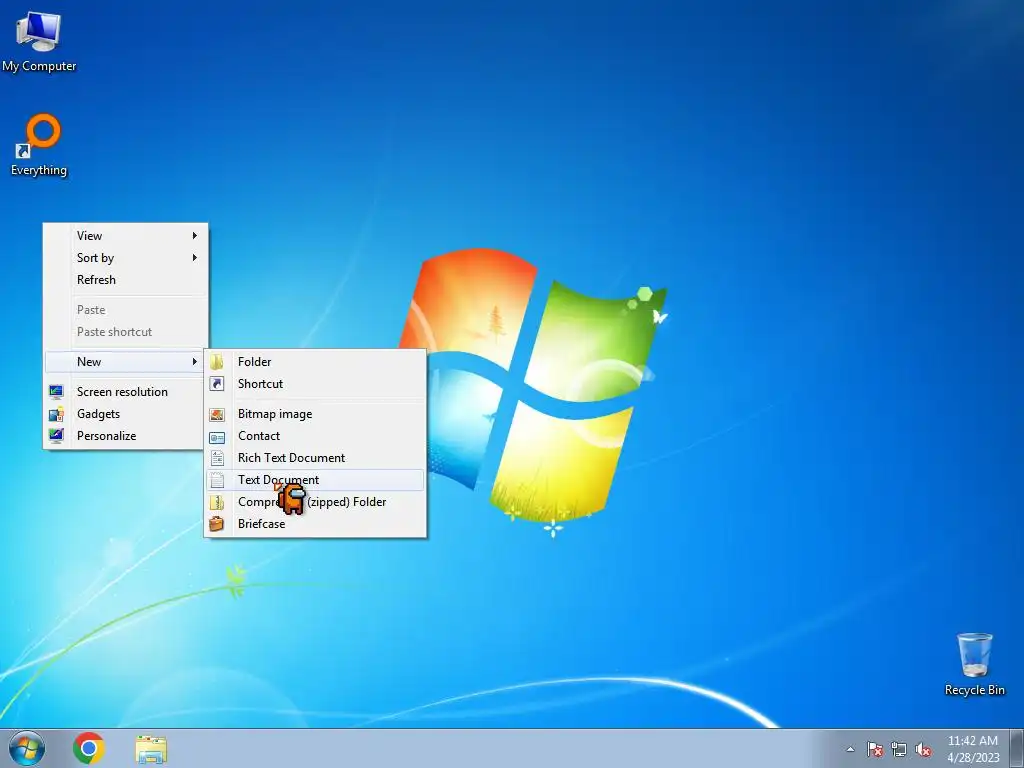Choose Gadgets from the menu
The image size is (1024, 768).
(x=125, y=414)
